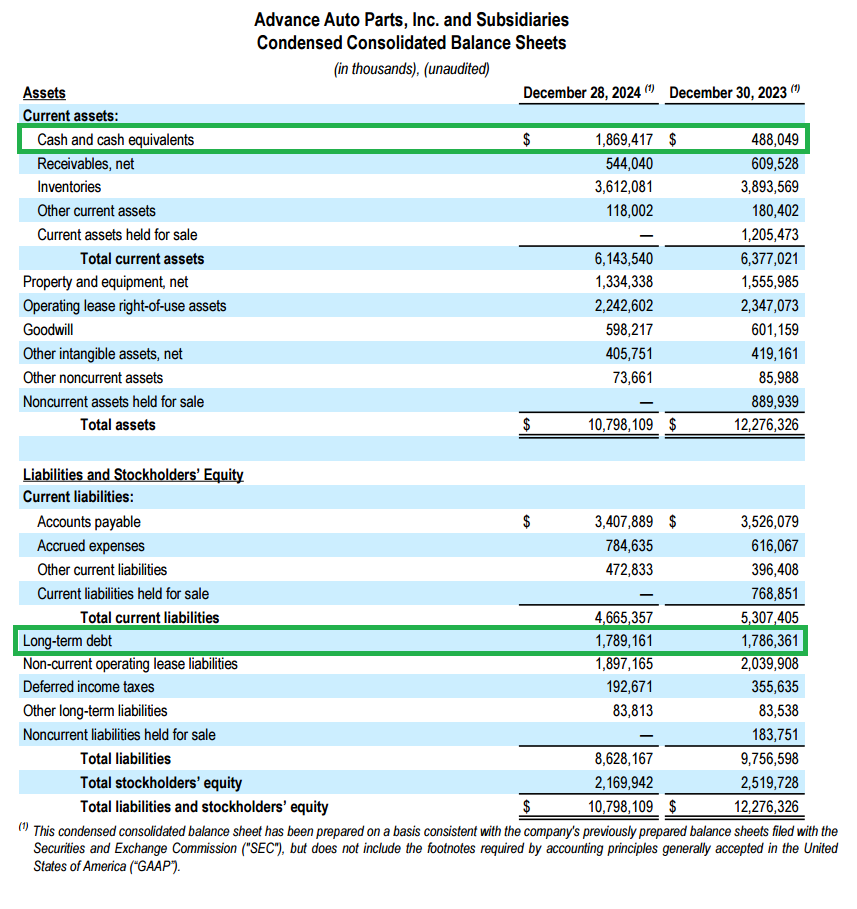Click the value 768,851
This screenshot has width=857, height=909.
click(775, 594)
